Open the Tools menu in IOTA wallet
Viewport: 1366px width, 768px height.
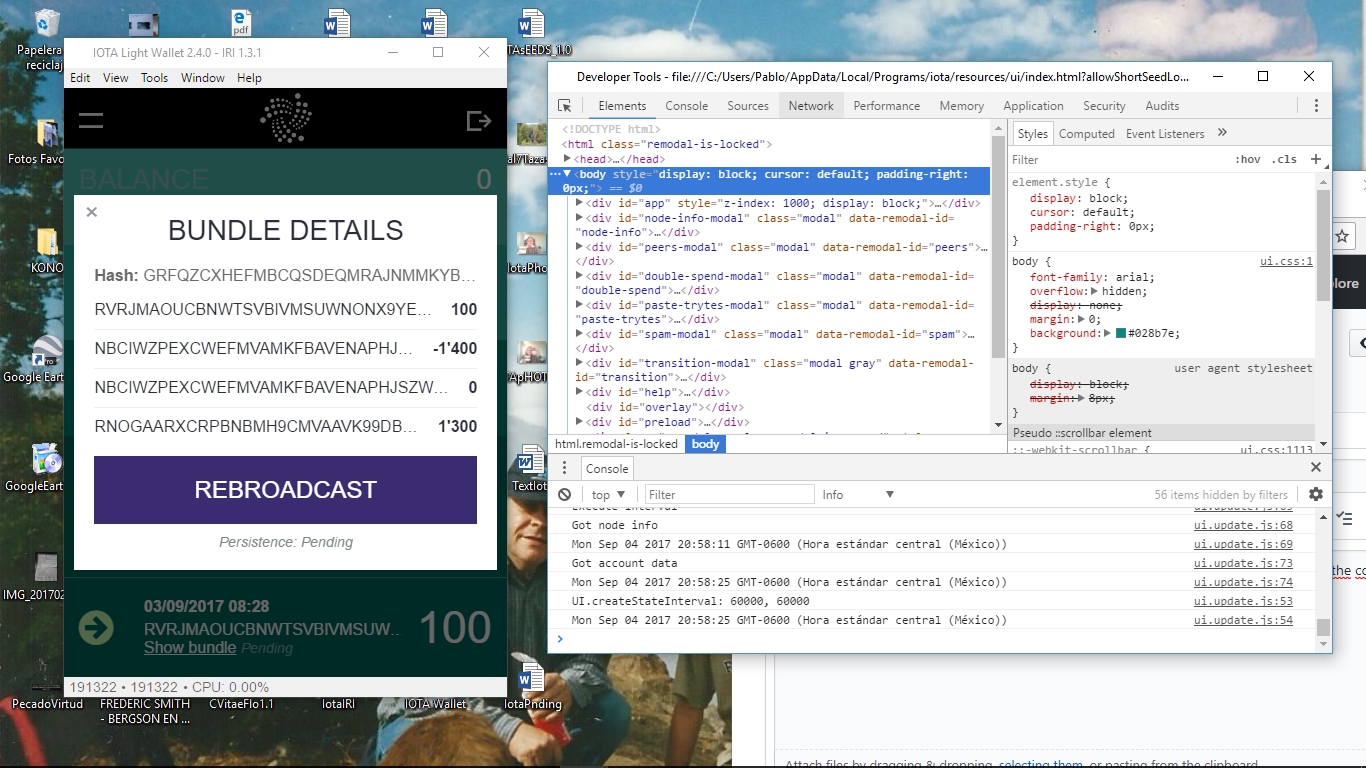[154, 77]
